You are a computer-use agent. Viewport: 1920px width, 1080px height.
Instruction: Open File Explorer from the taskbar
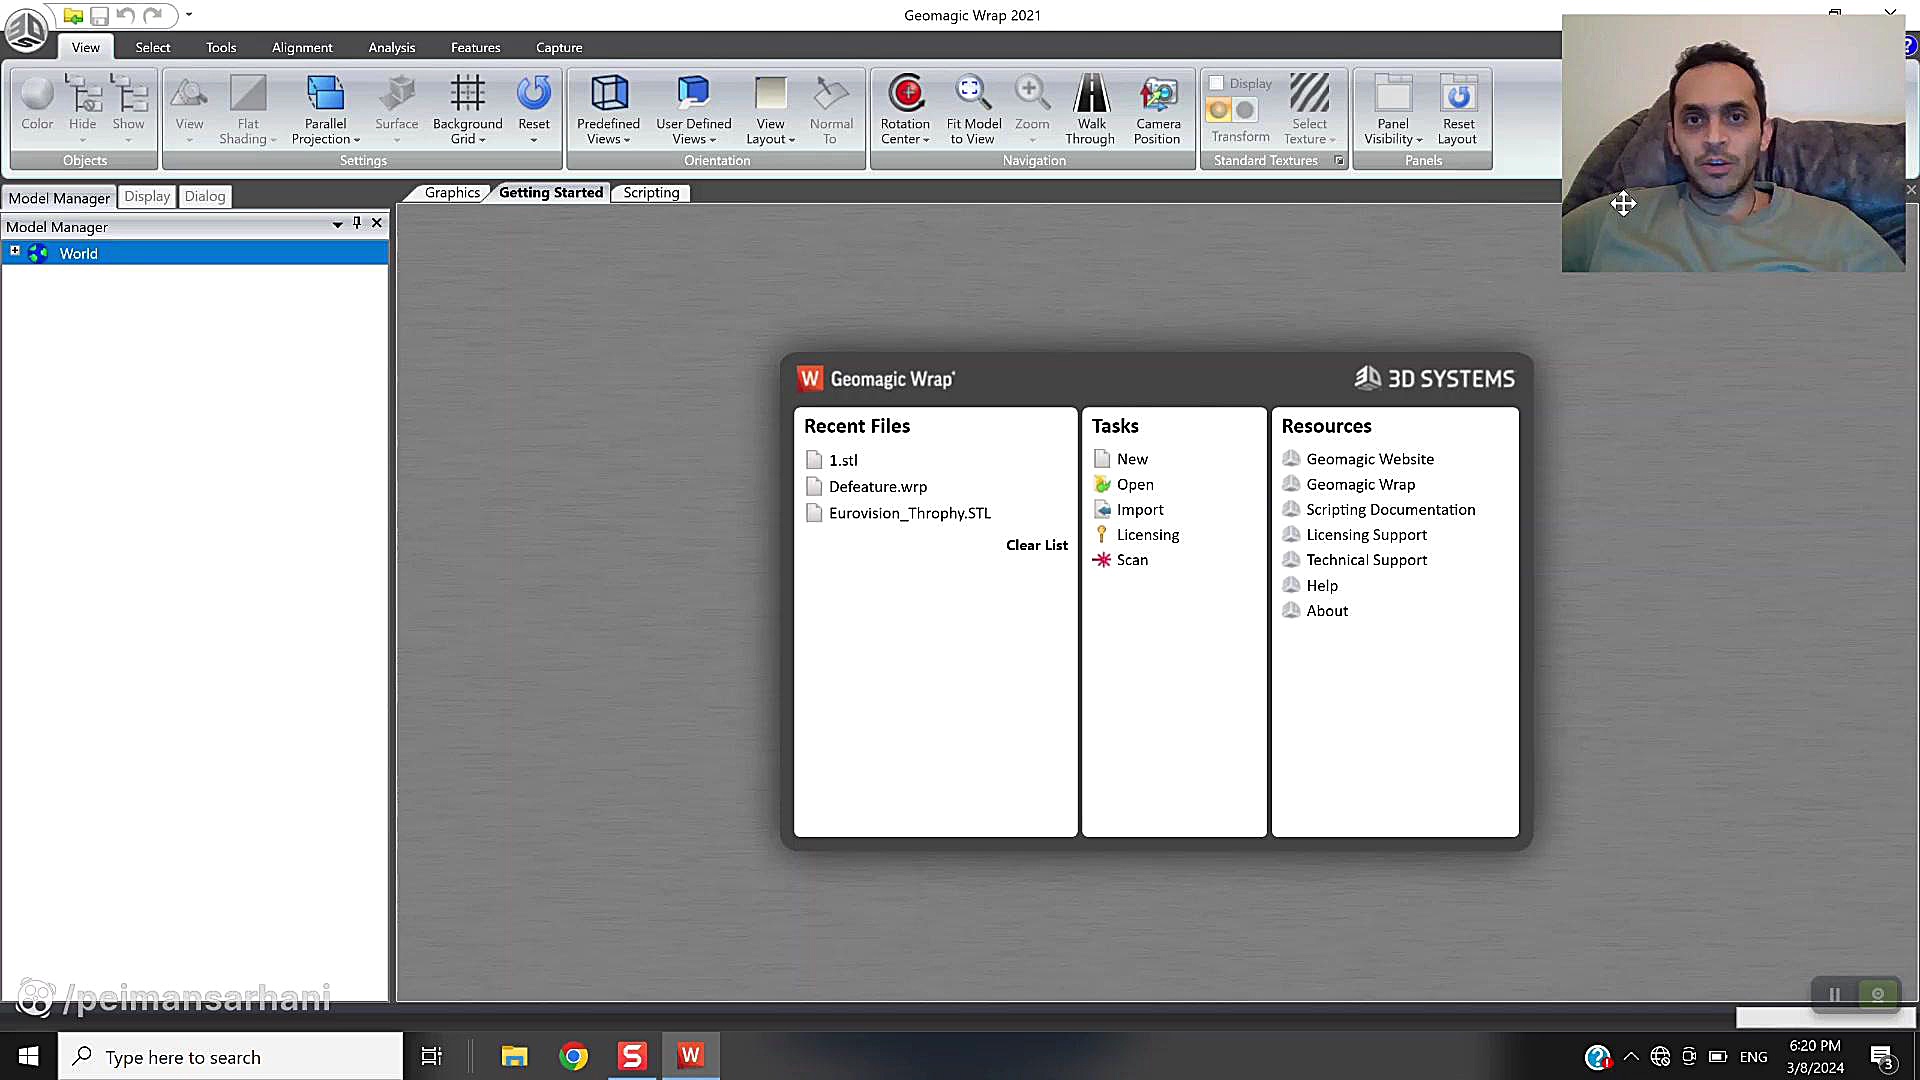514,1056
